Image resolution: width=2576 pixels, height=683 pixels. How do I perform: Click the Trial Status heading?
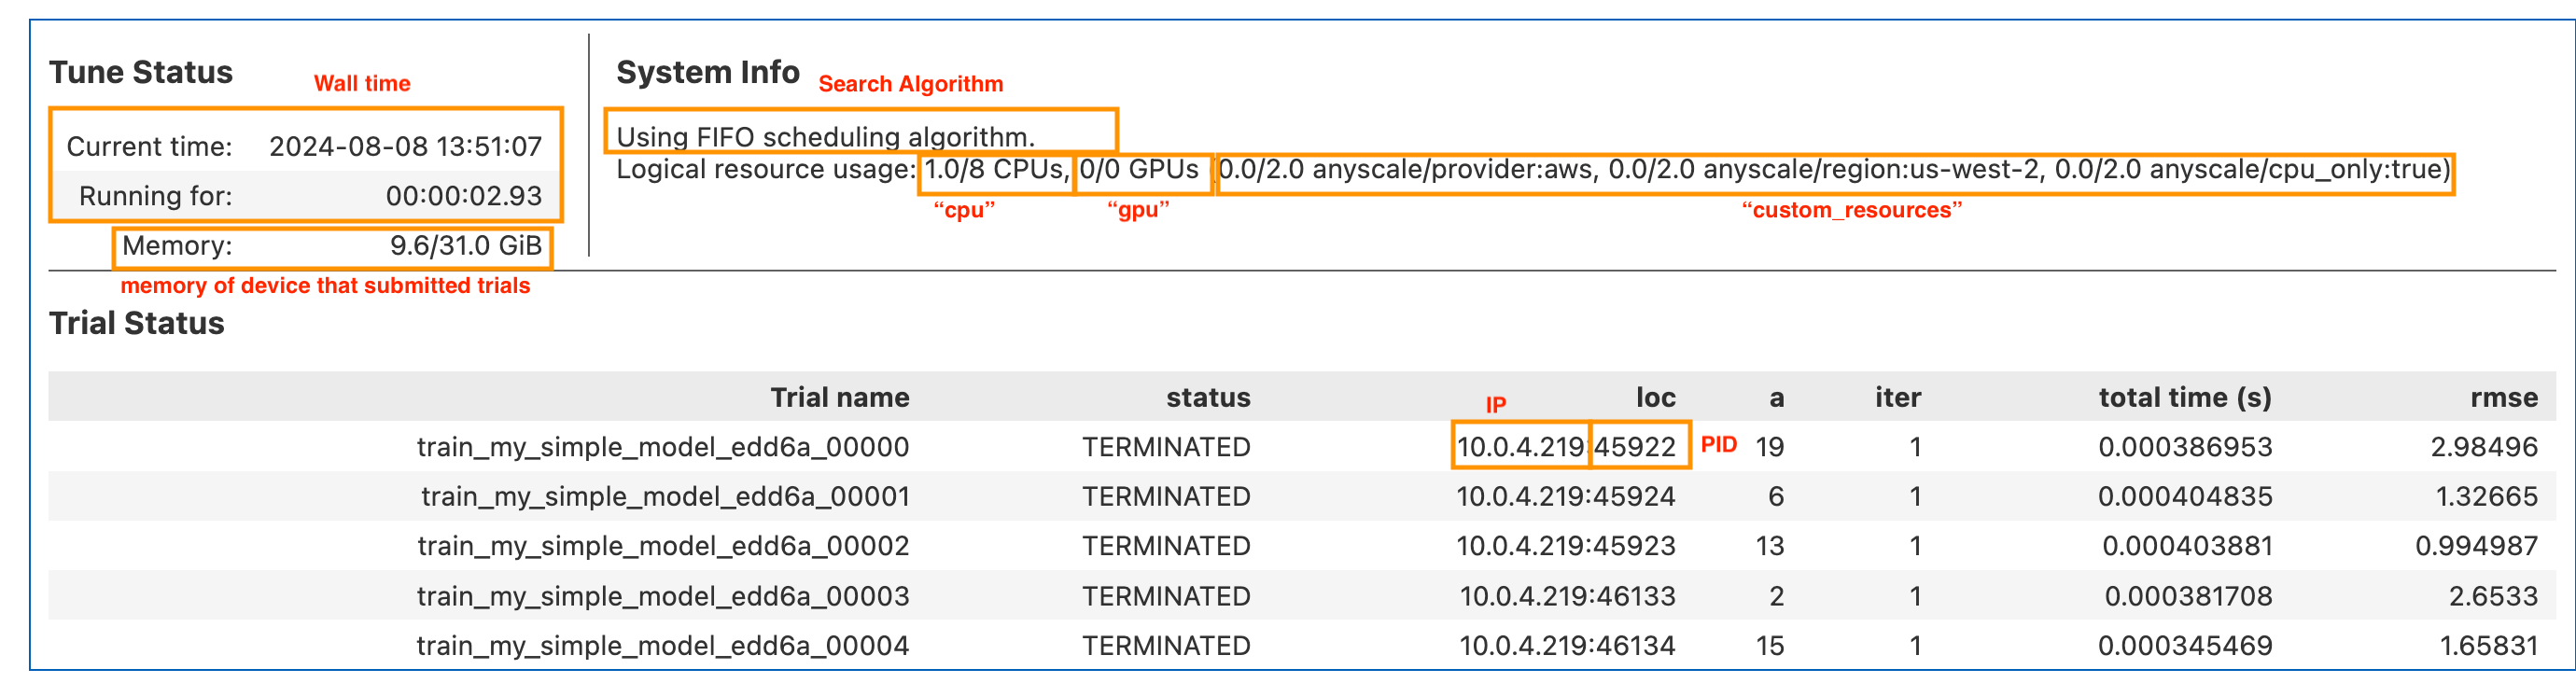(x=136, y=324)
